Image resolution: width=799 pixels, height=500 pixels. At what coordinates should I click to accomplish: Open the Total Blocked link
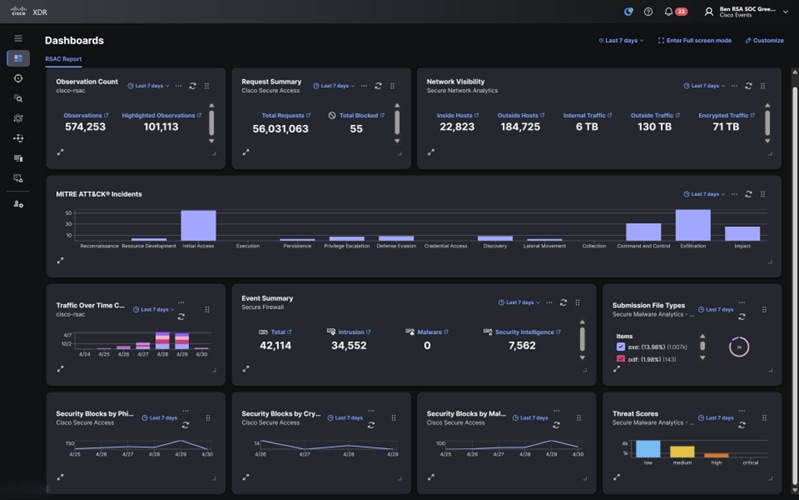tap(362, 115)
